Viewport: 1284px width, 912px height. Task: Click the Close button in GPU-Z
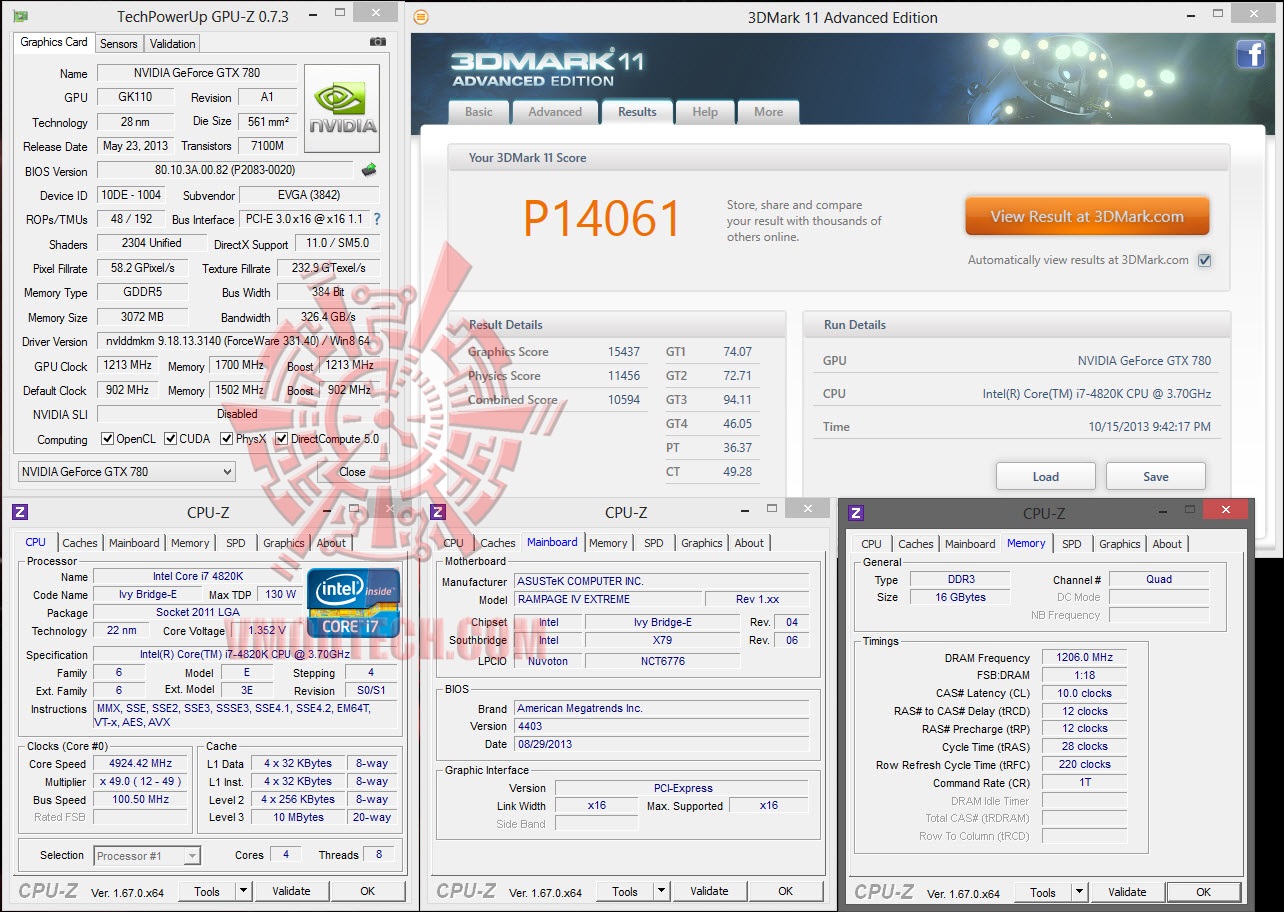(352, 472)
